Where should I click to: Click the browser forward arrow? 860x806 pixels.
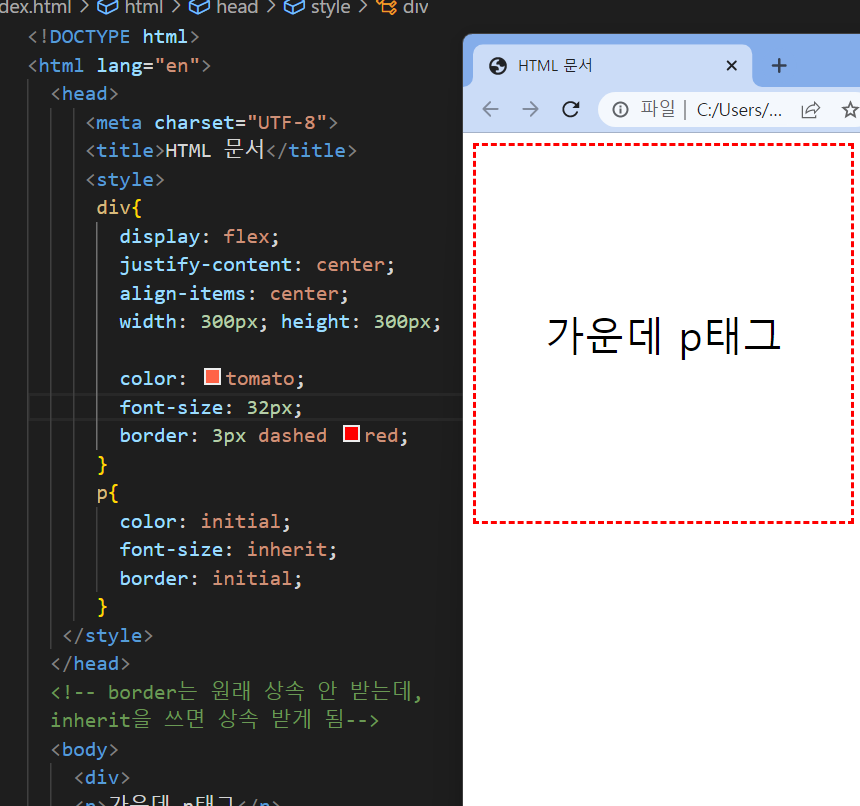[x=530, y=110]
